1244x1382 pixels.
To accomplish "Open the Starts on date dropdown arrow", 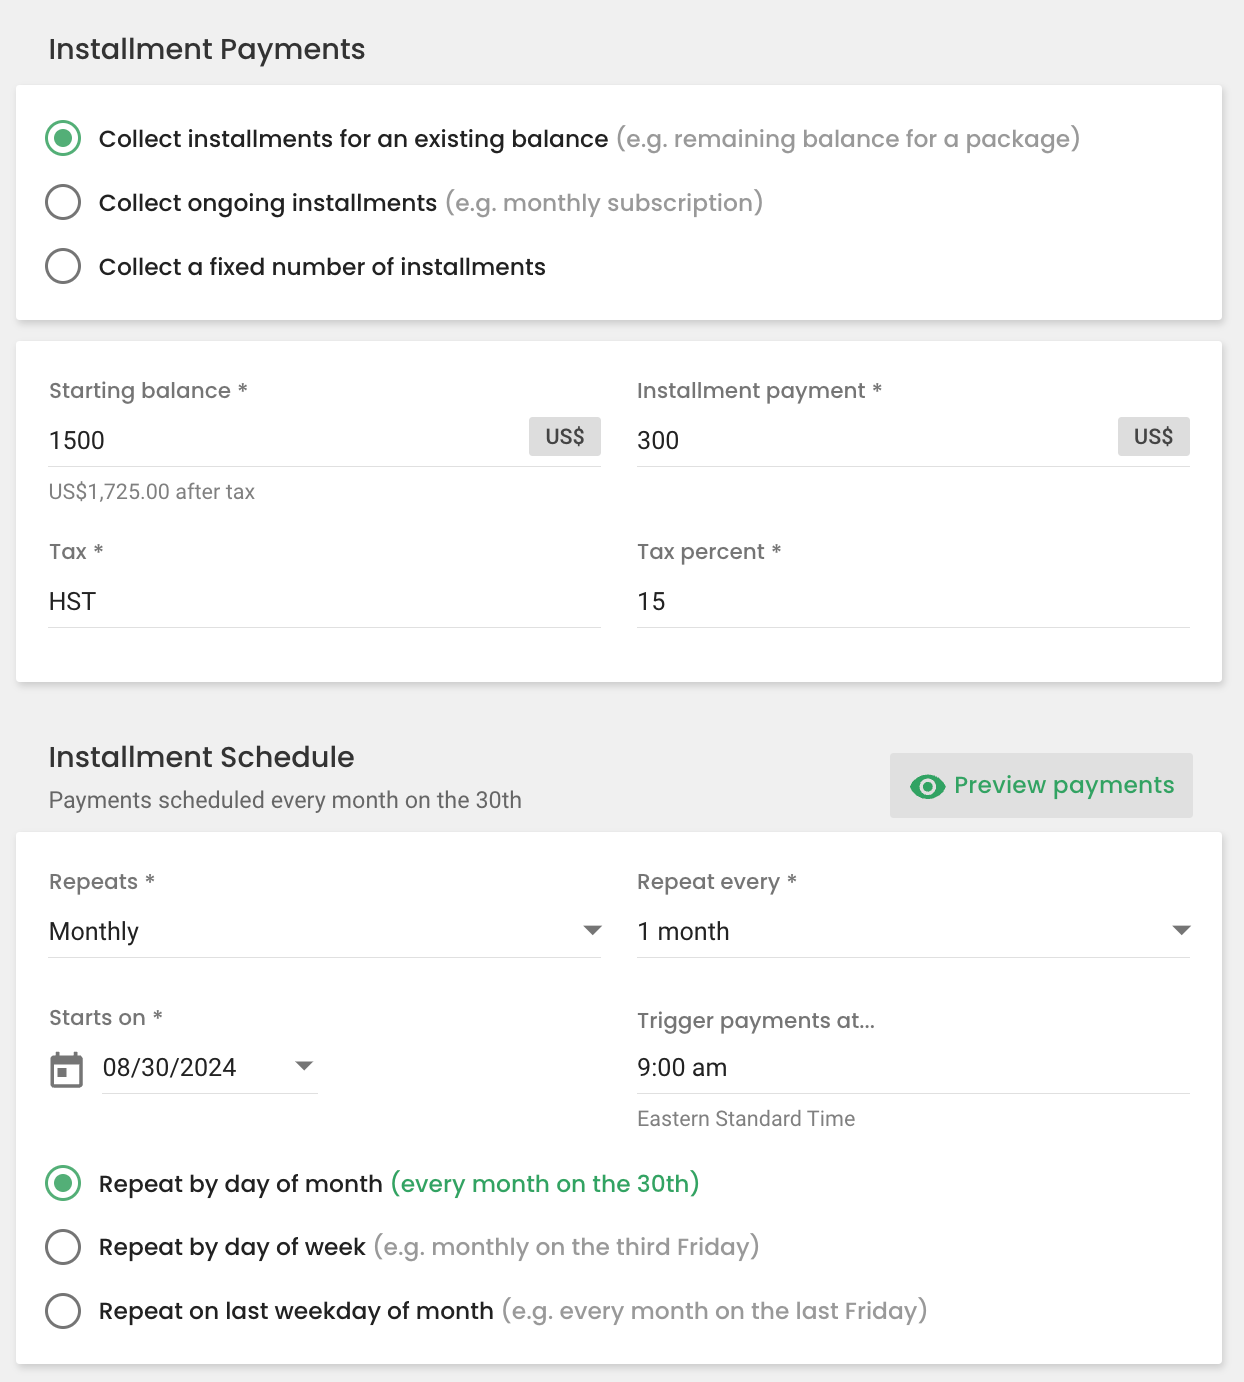I will pyautogui.click(x=305, y=1066).
